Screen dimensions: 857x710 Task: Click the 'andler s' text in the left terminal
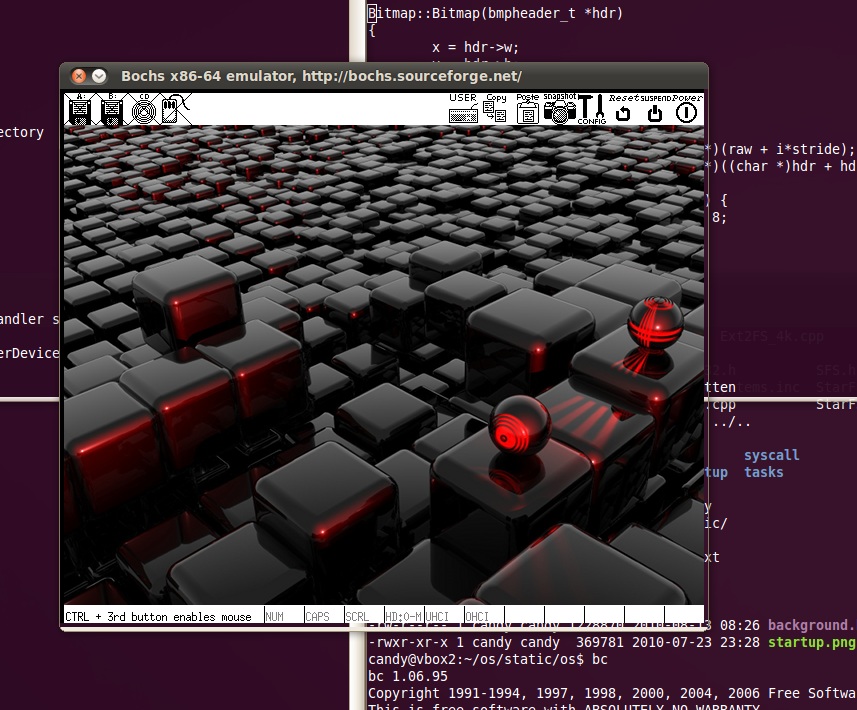coord(29,319)
